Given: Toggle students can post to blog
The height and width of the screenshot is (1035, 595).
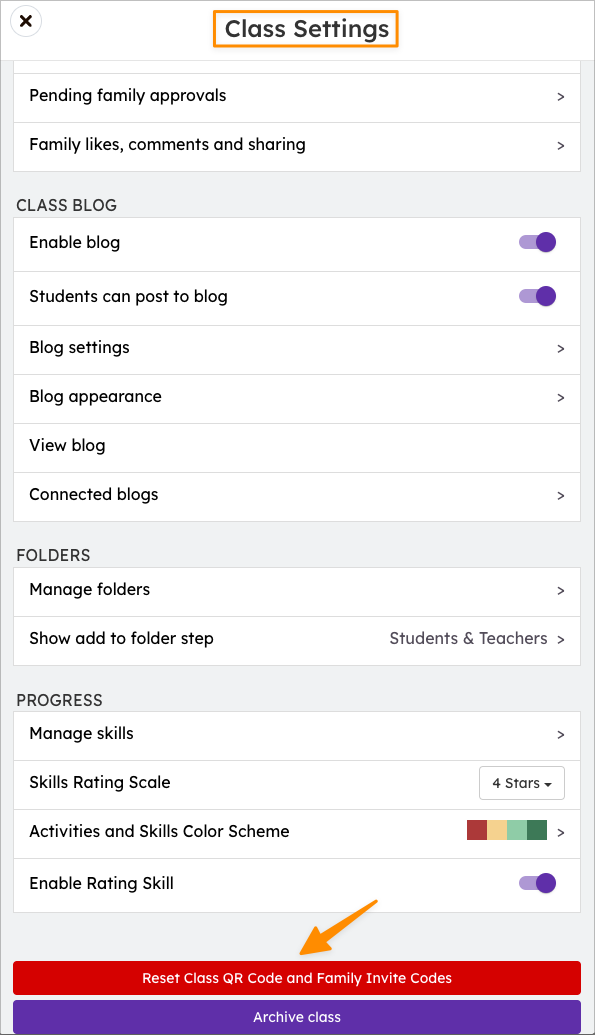Looking at the screenshot, I should pyautogui.click(x=537, y=296).
